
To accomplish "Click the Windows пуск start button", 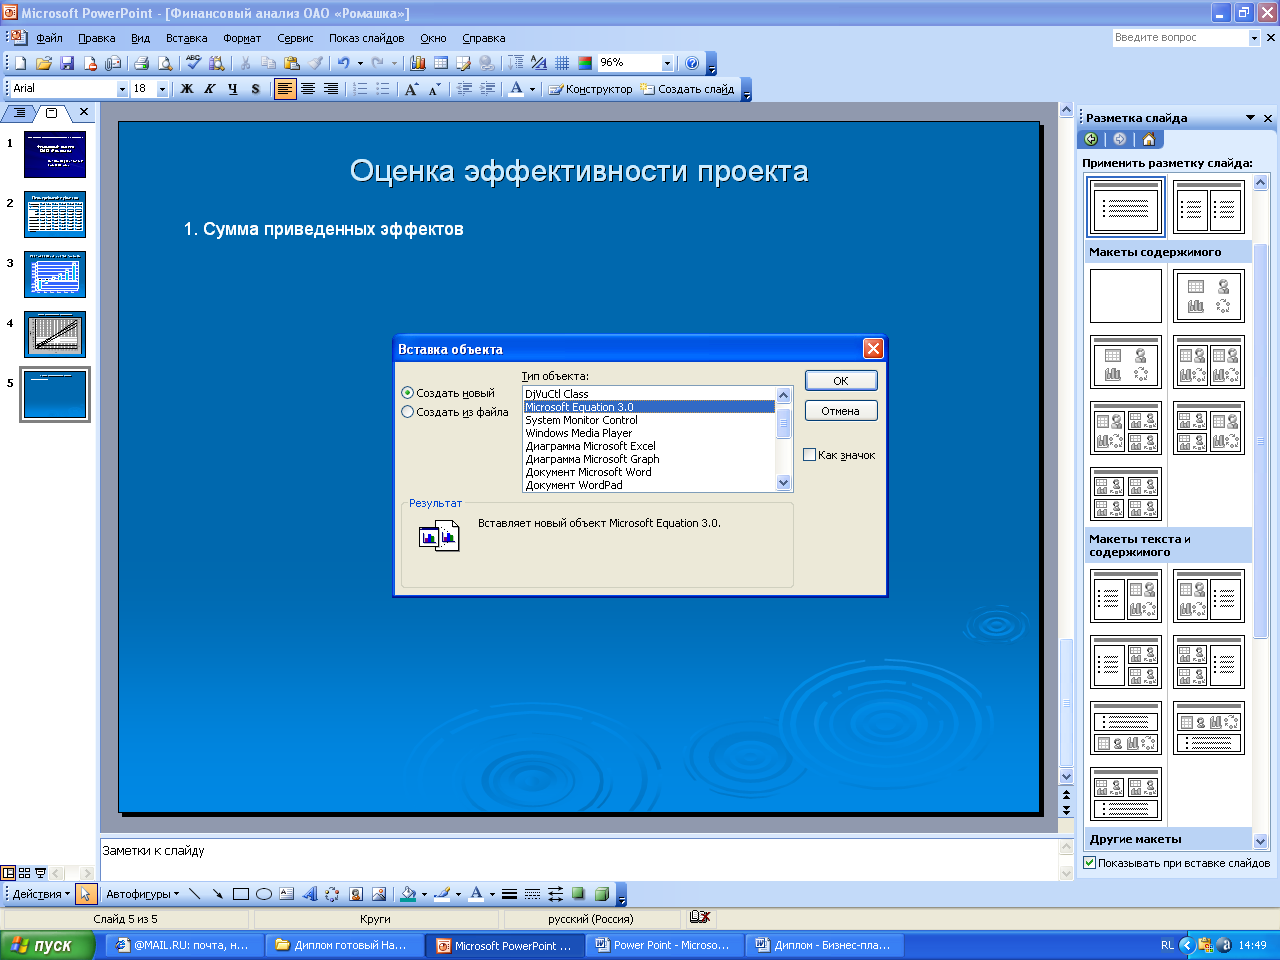I will coord(47,945).
